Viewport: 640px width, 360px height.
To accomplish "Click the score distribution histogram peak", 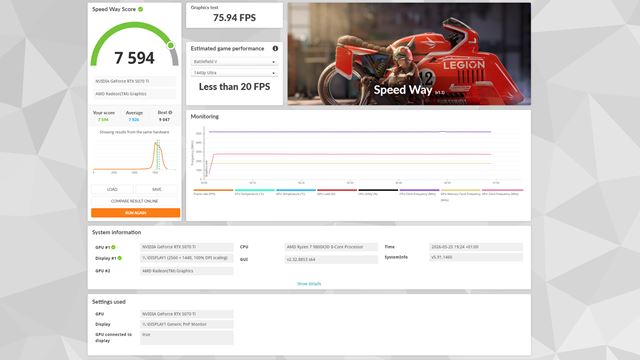I will [157, 144].
